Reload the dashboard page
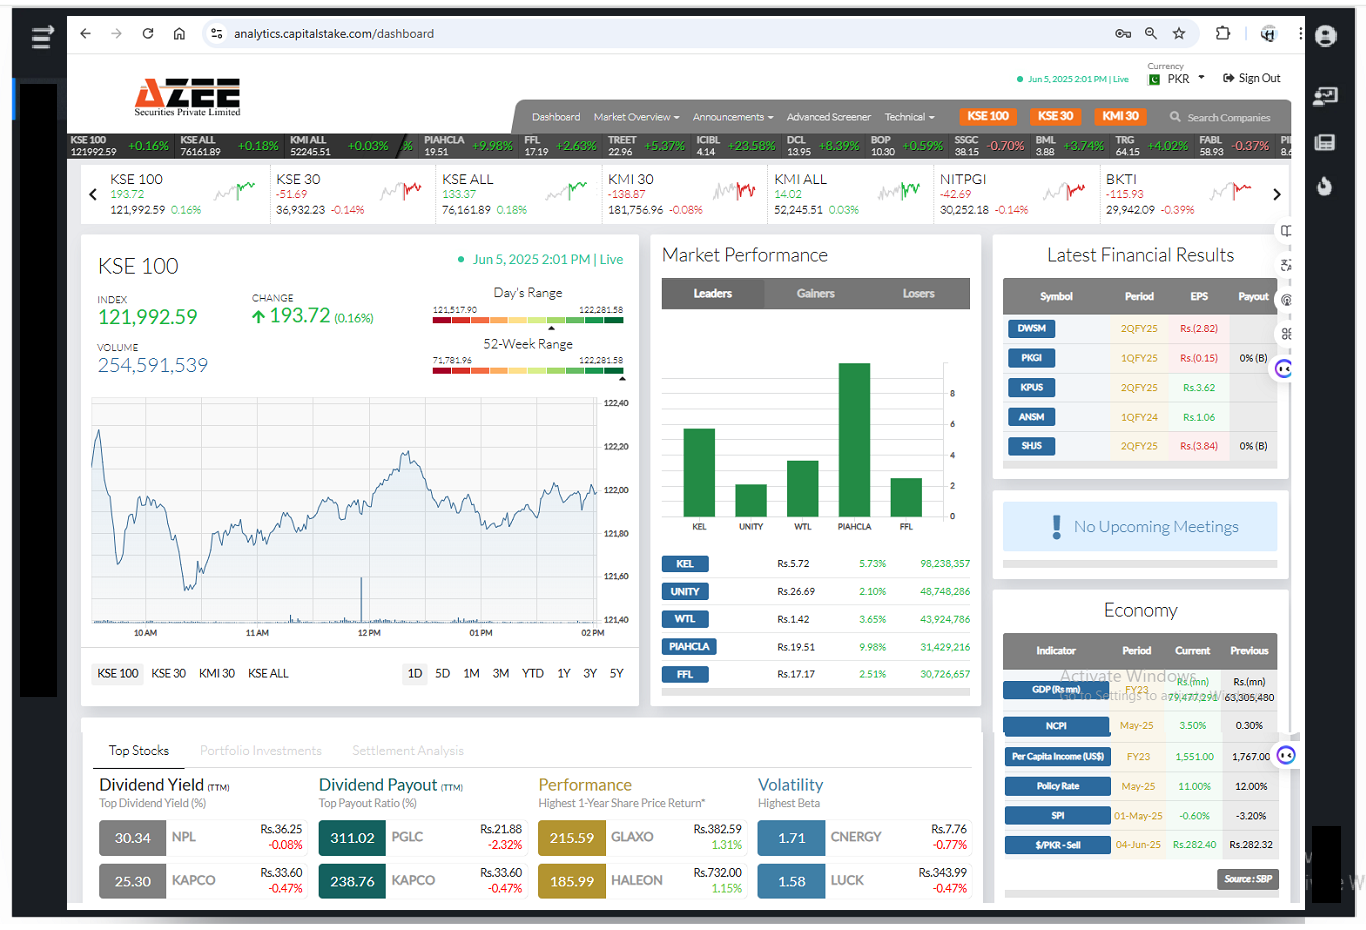1366x930 pixels. click(x=148, y=34)
